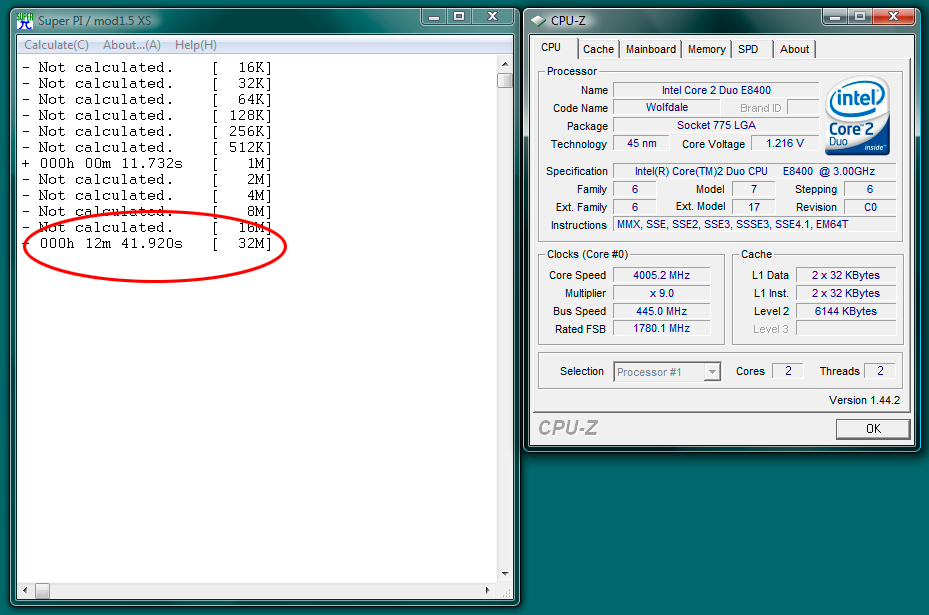Minimize the Super PI window

click(434, 17)
